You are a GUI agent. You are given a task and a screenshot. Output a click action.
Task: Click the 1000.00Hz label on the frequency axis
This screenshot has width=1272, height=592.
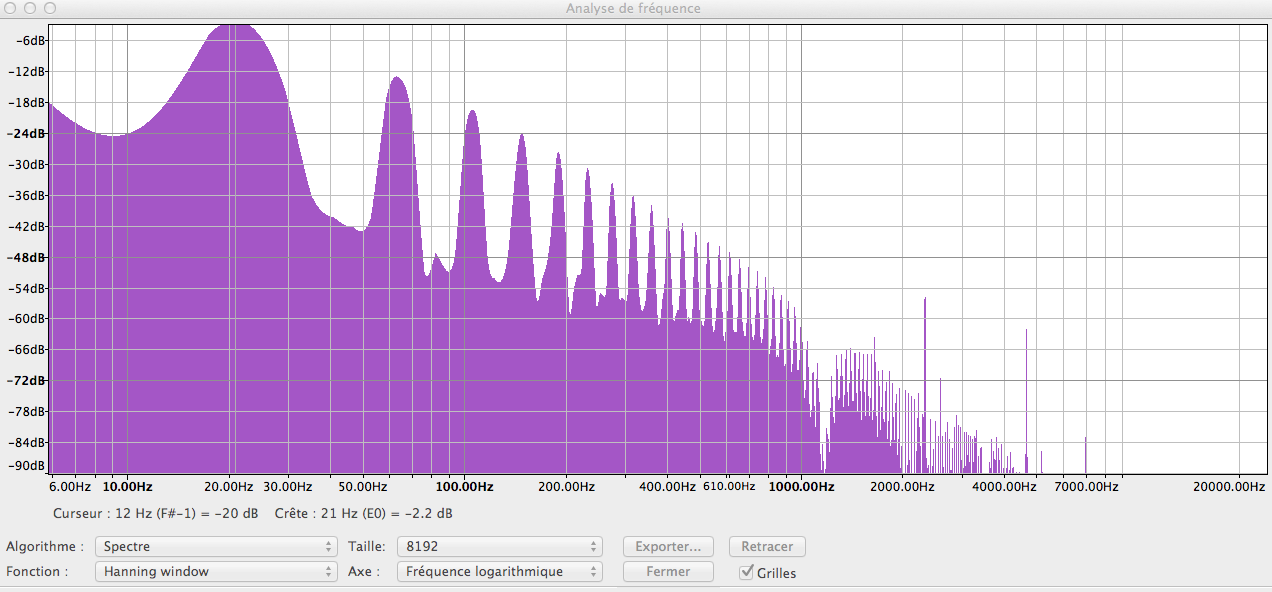(801, 487)
